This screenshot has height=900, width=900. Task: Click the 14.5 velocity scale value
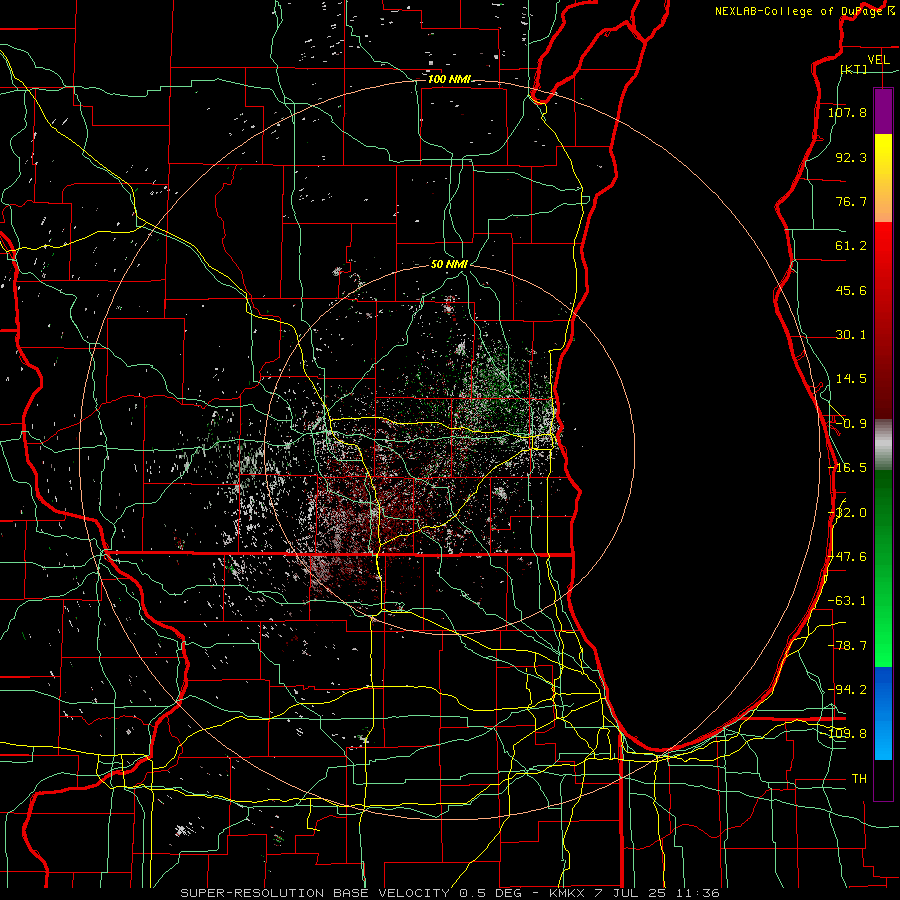pyautogui.click(x=851, y=379)
